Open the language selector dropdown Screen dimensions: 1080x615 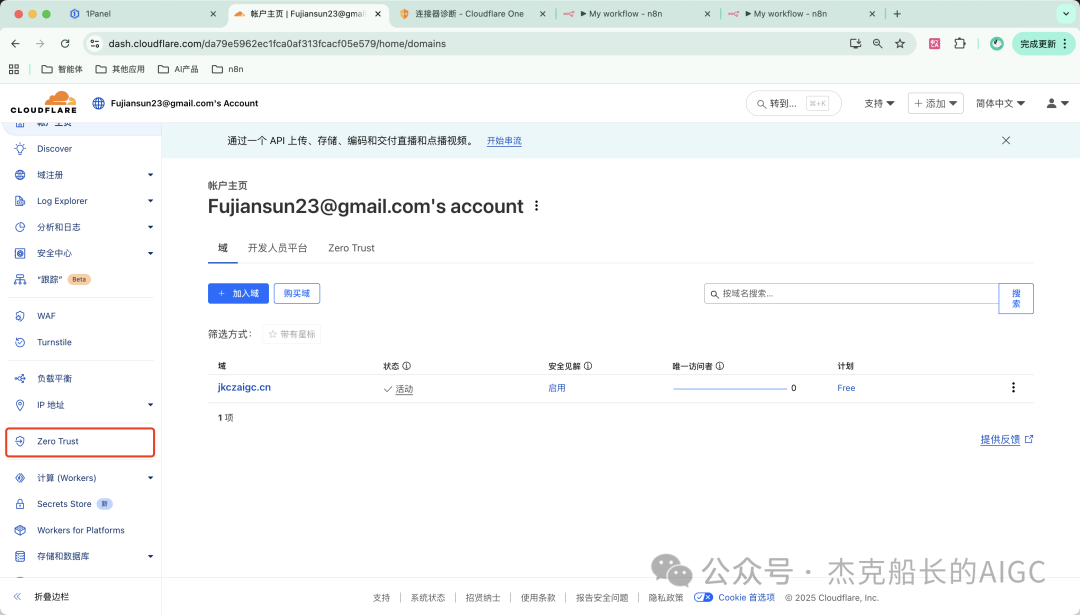point(1000,103)
